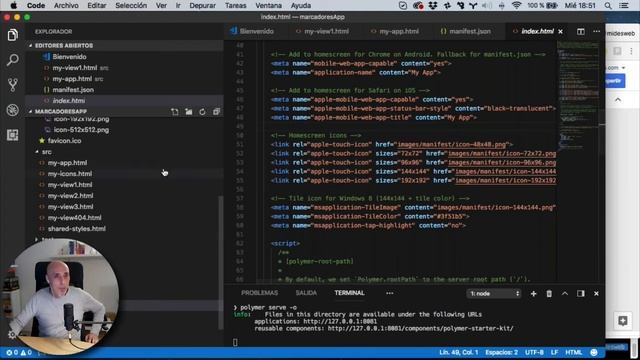
Task: Open the Explorer view in activity bar
Action: [13, 35]
